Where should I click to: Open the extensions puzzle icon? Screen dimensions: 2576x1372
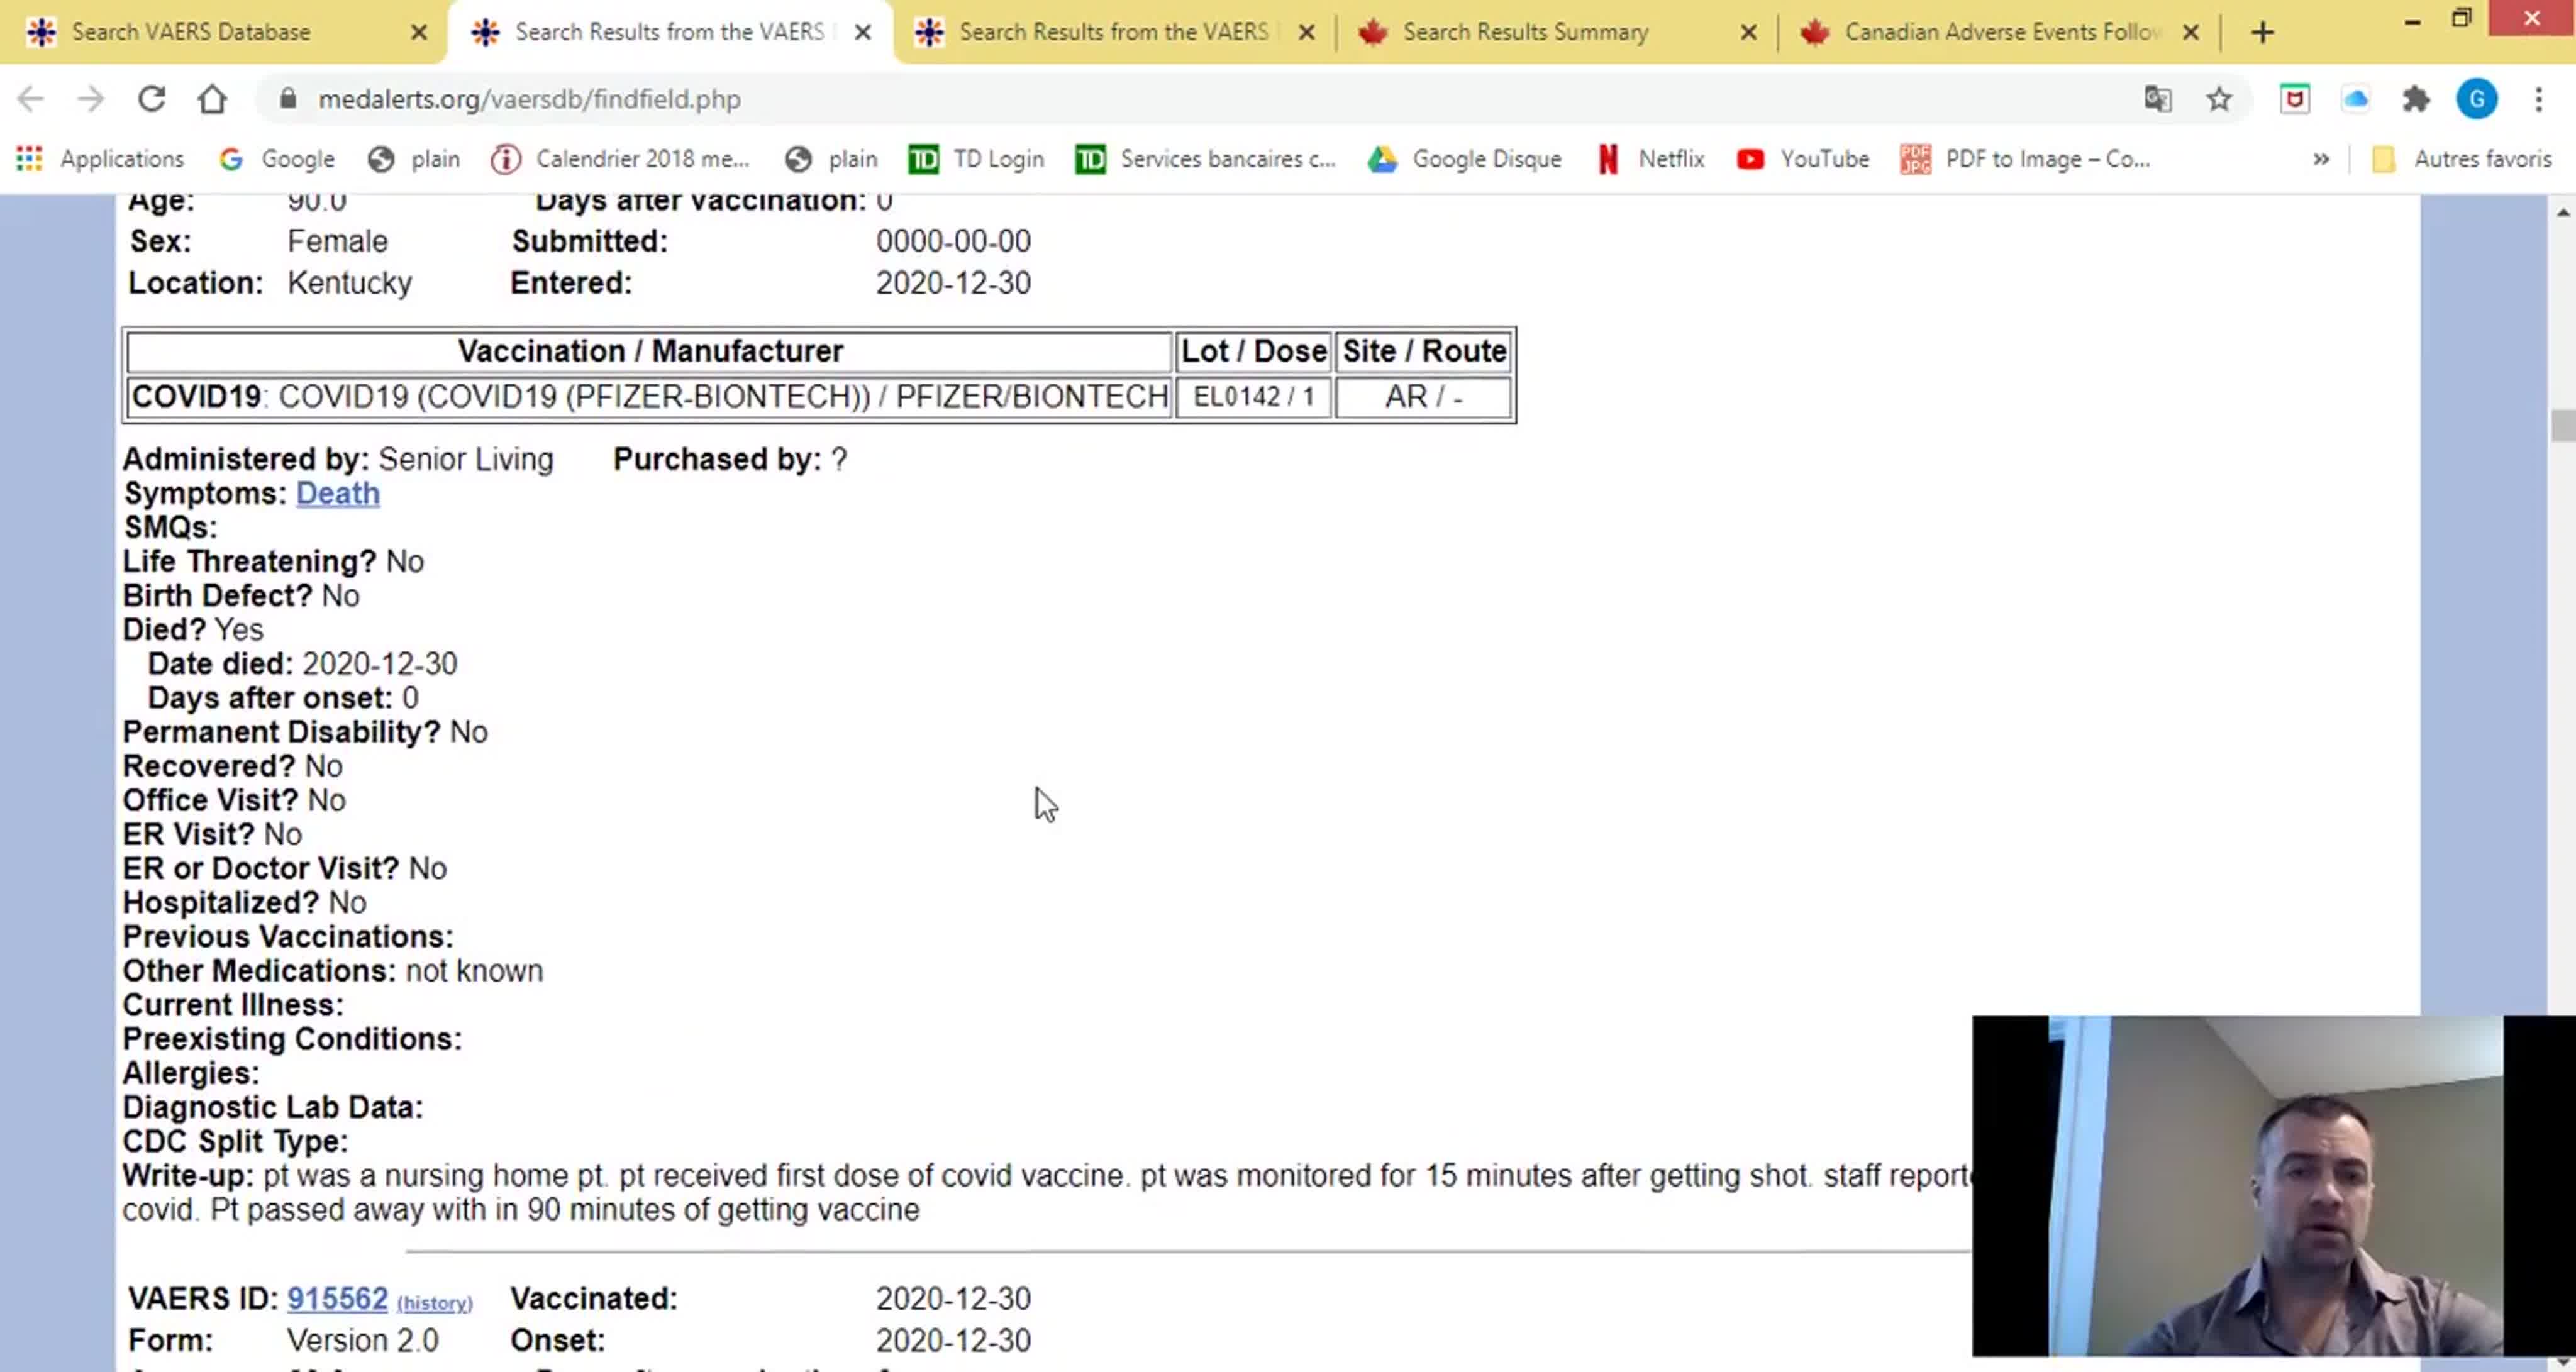[2416, 99]
